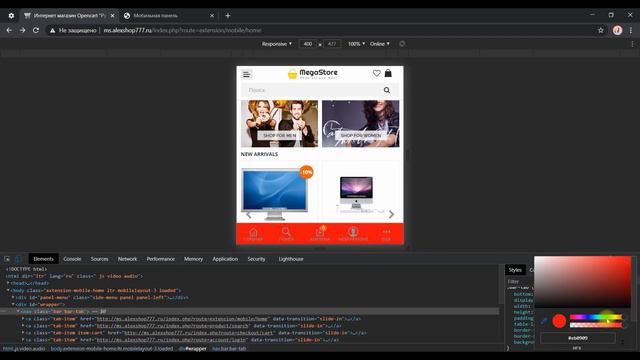Viewport: 640px width, 360px height.
Task: Click the viewport width field showing 400
Action: [x=308, y=44]
